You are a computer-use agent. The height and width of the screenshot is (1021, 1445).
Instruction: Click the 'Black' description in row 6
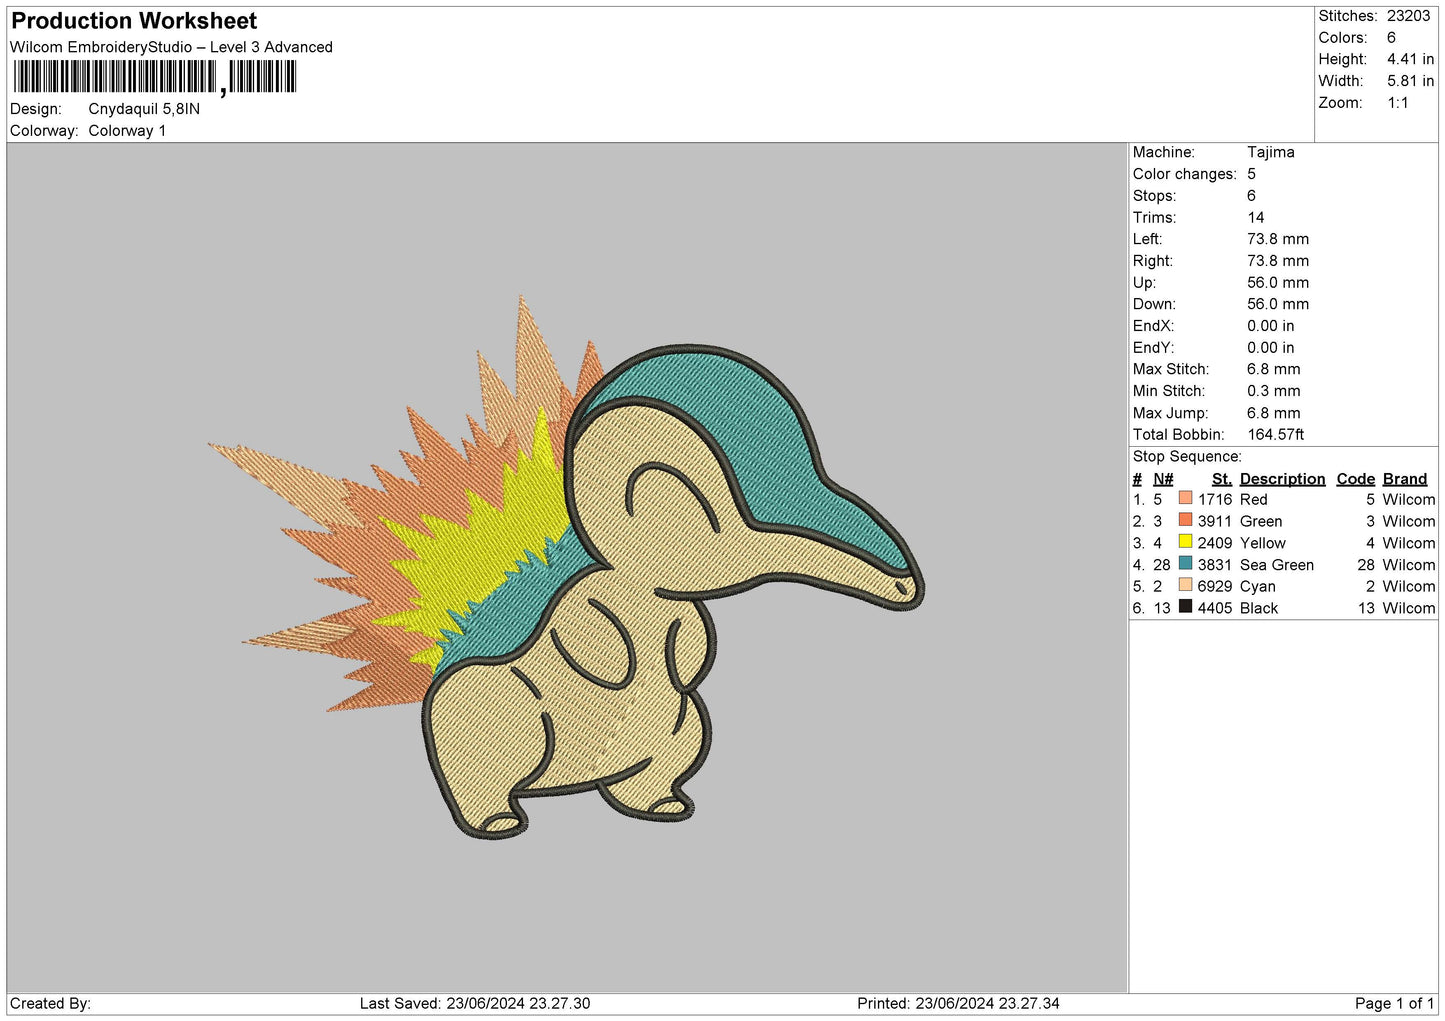coord(1259,609)
